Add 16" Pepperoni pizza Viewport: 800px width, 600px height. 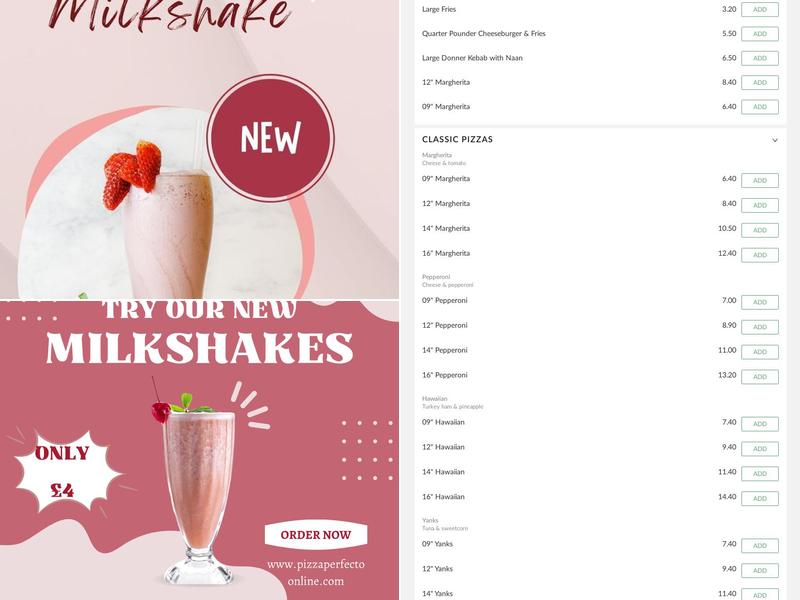[x=760, y=377]
